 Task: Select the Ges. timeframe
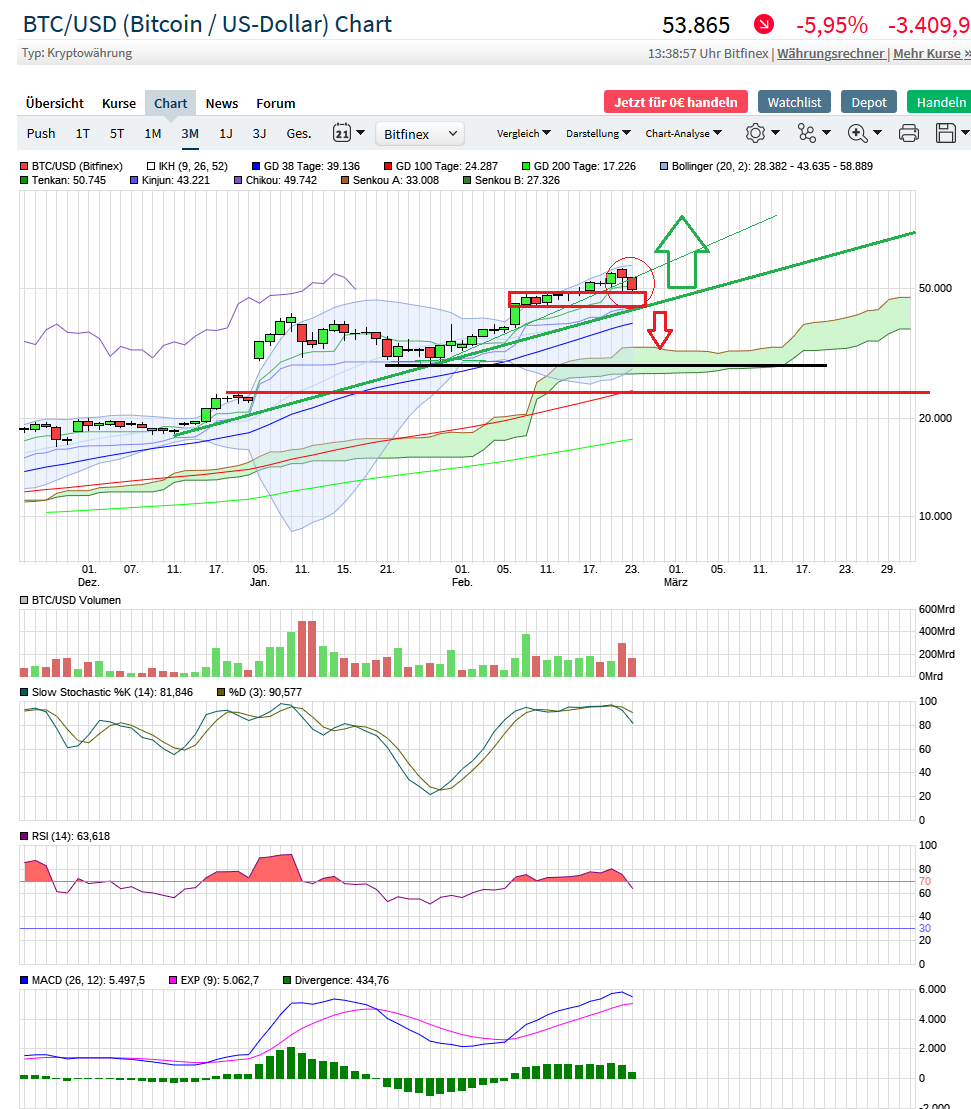[298, 134]
